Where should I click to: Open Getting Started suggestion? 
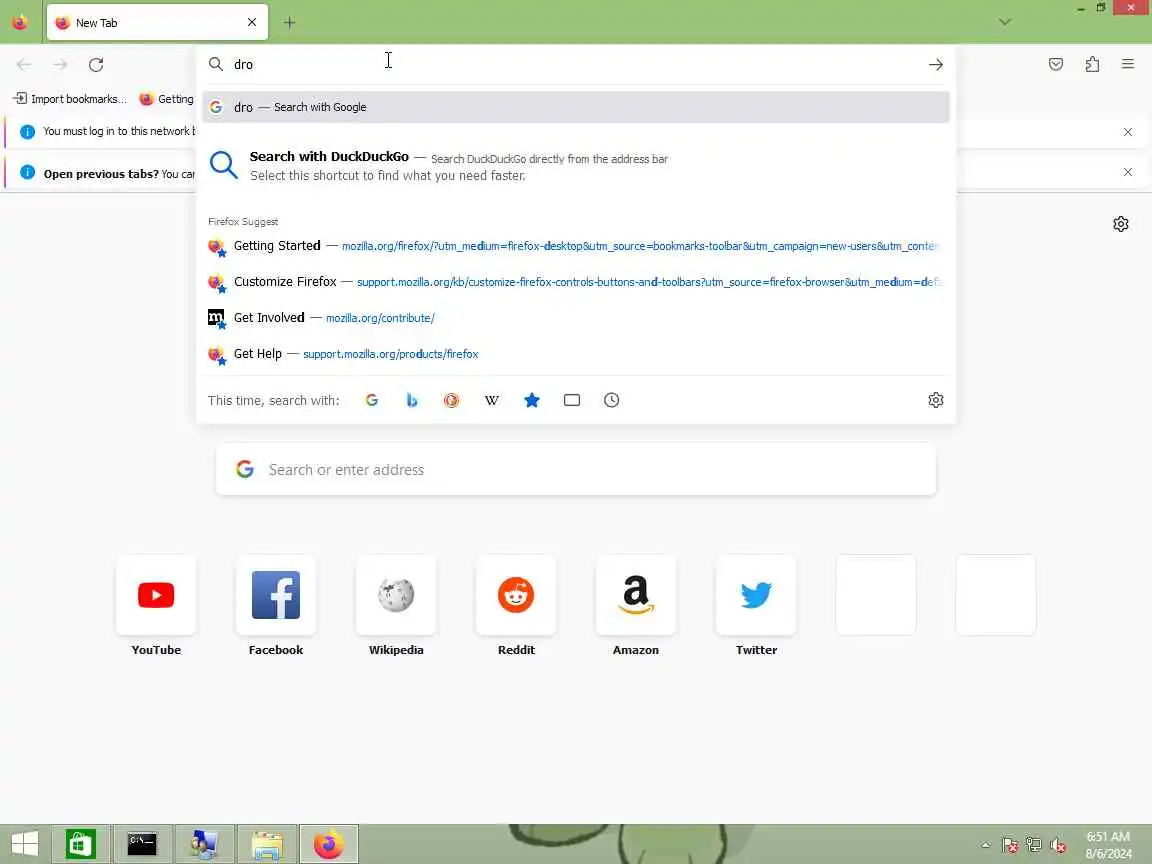tap(576, 246)
